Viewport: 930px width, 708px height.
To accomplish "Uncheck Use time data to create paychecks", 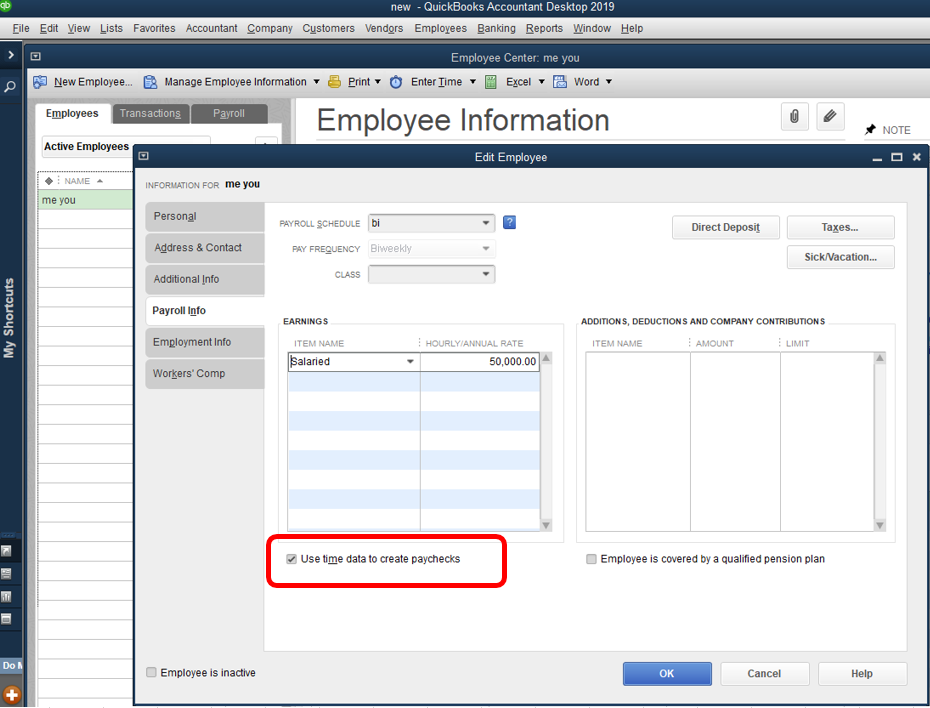I will [x=291, y=559].
